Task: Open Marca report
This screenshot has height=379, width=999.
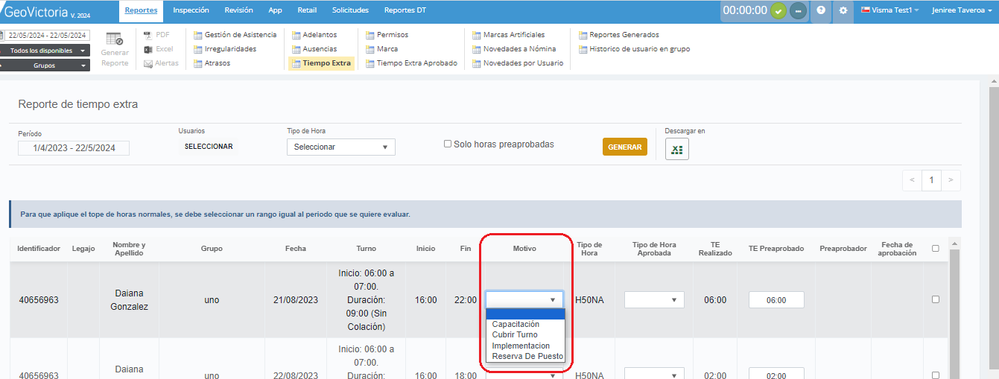Action: [382, 49]
